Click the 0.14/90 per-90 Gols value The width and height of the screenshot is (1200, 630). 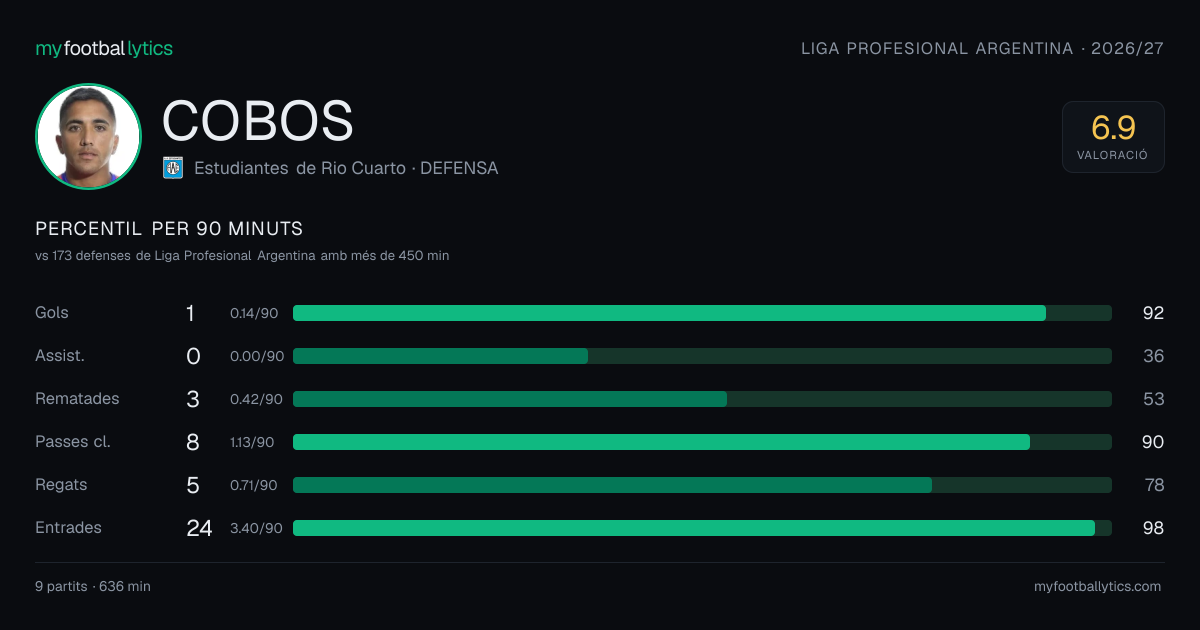point(254,313)
